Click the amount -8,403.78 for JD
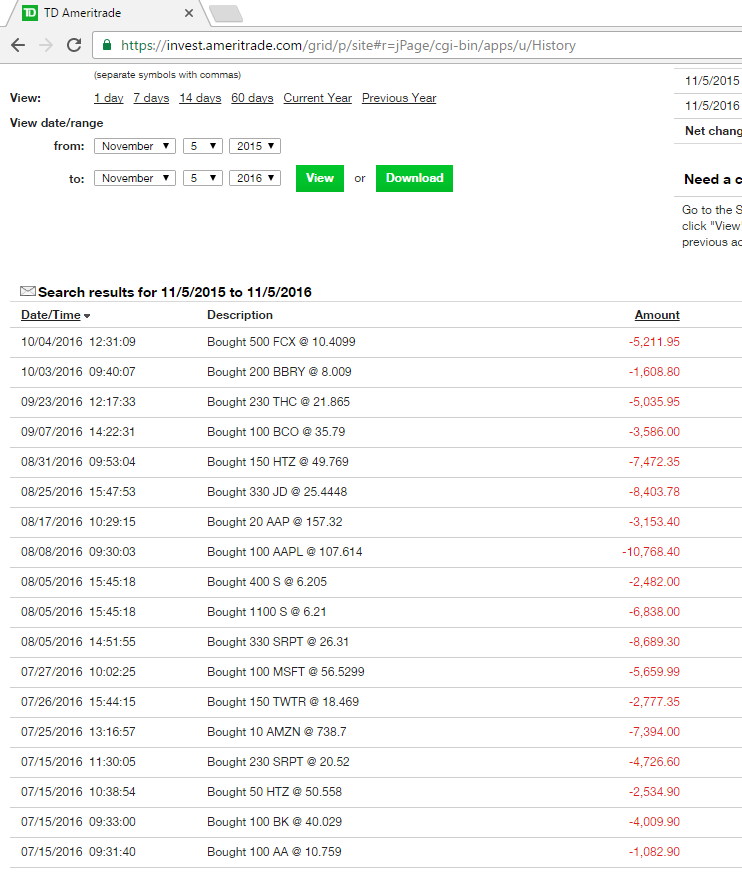Screen dimensions: 742x873 (654, 492)
